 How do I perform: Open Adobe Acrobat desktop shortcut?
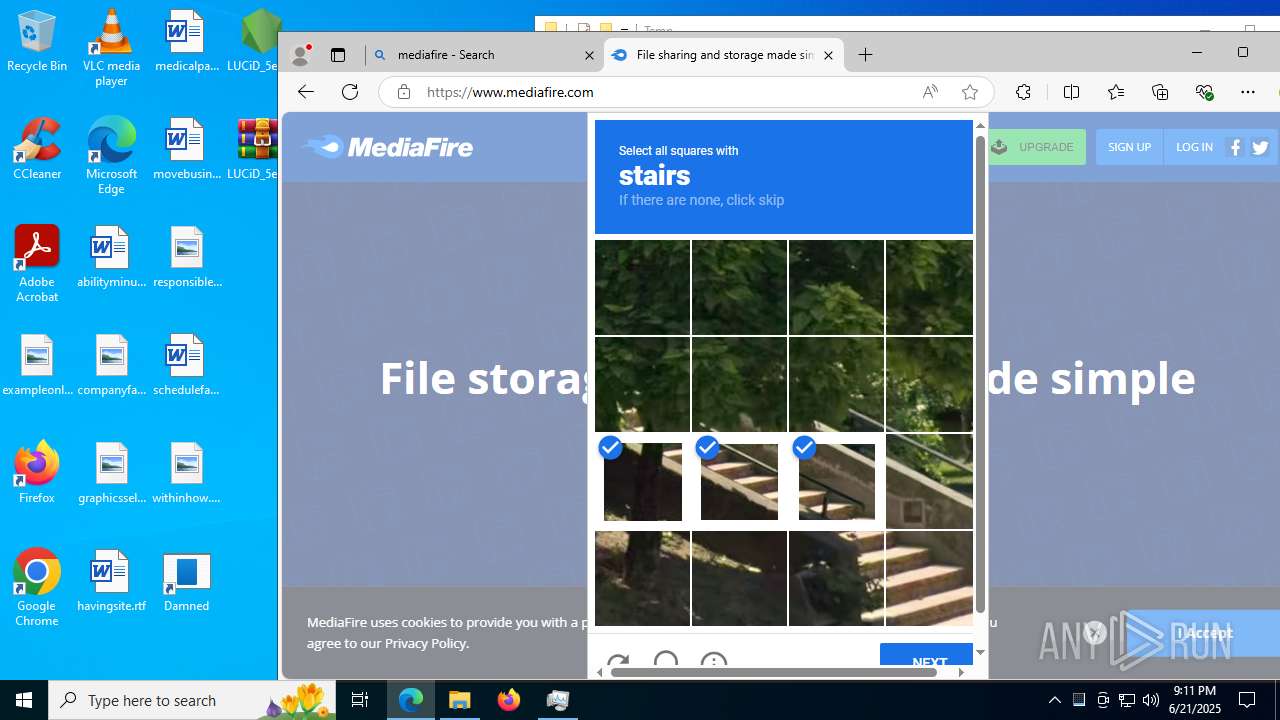(37, 264)
